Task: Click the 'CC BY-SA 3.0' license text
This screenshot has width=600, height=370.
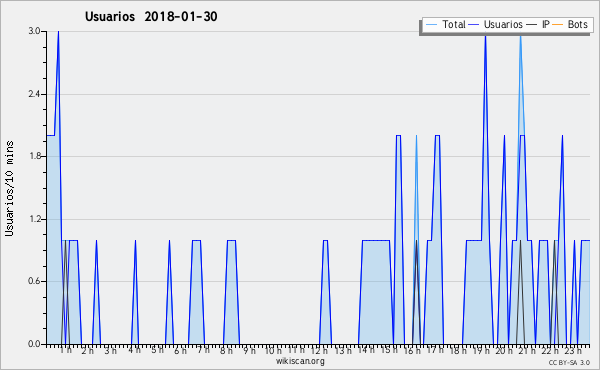Action: [569, 362]
